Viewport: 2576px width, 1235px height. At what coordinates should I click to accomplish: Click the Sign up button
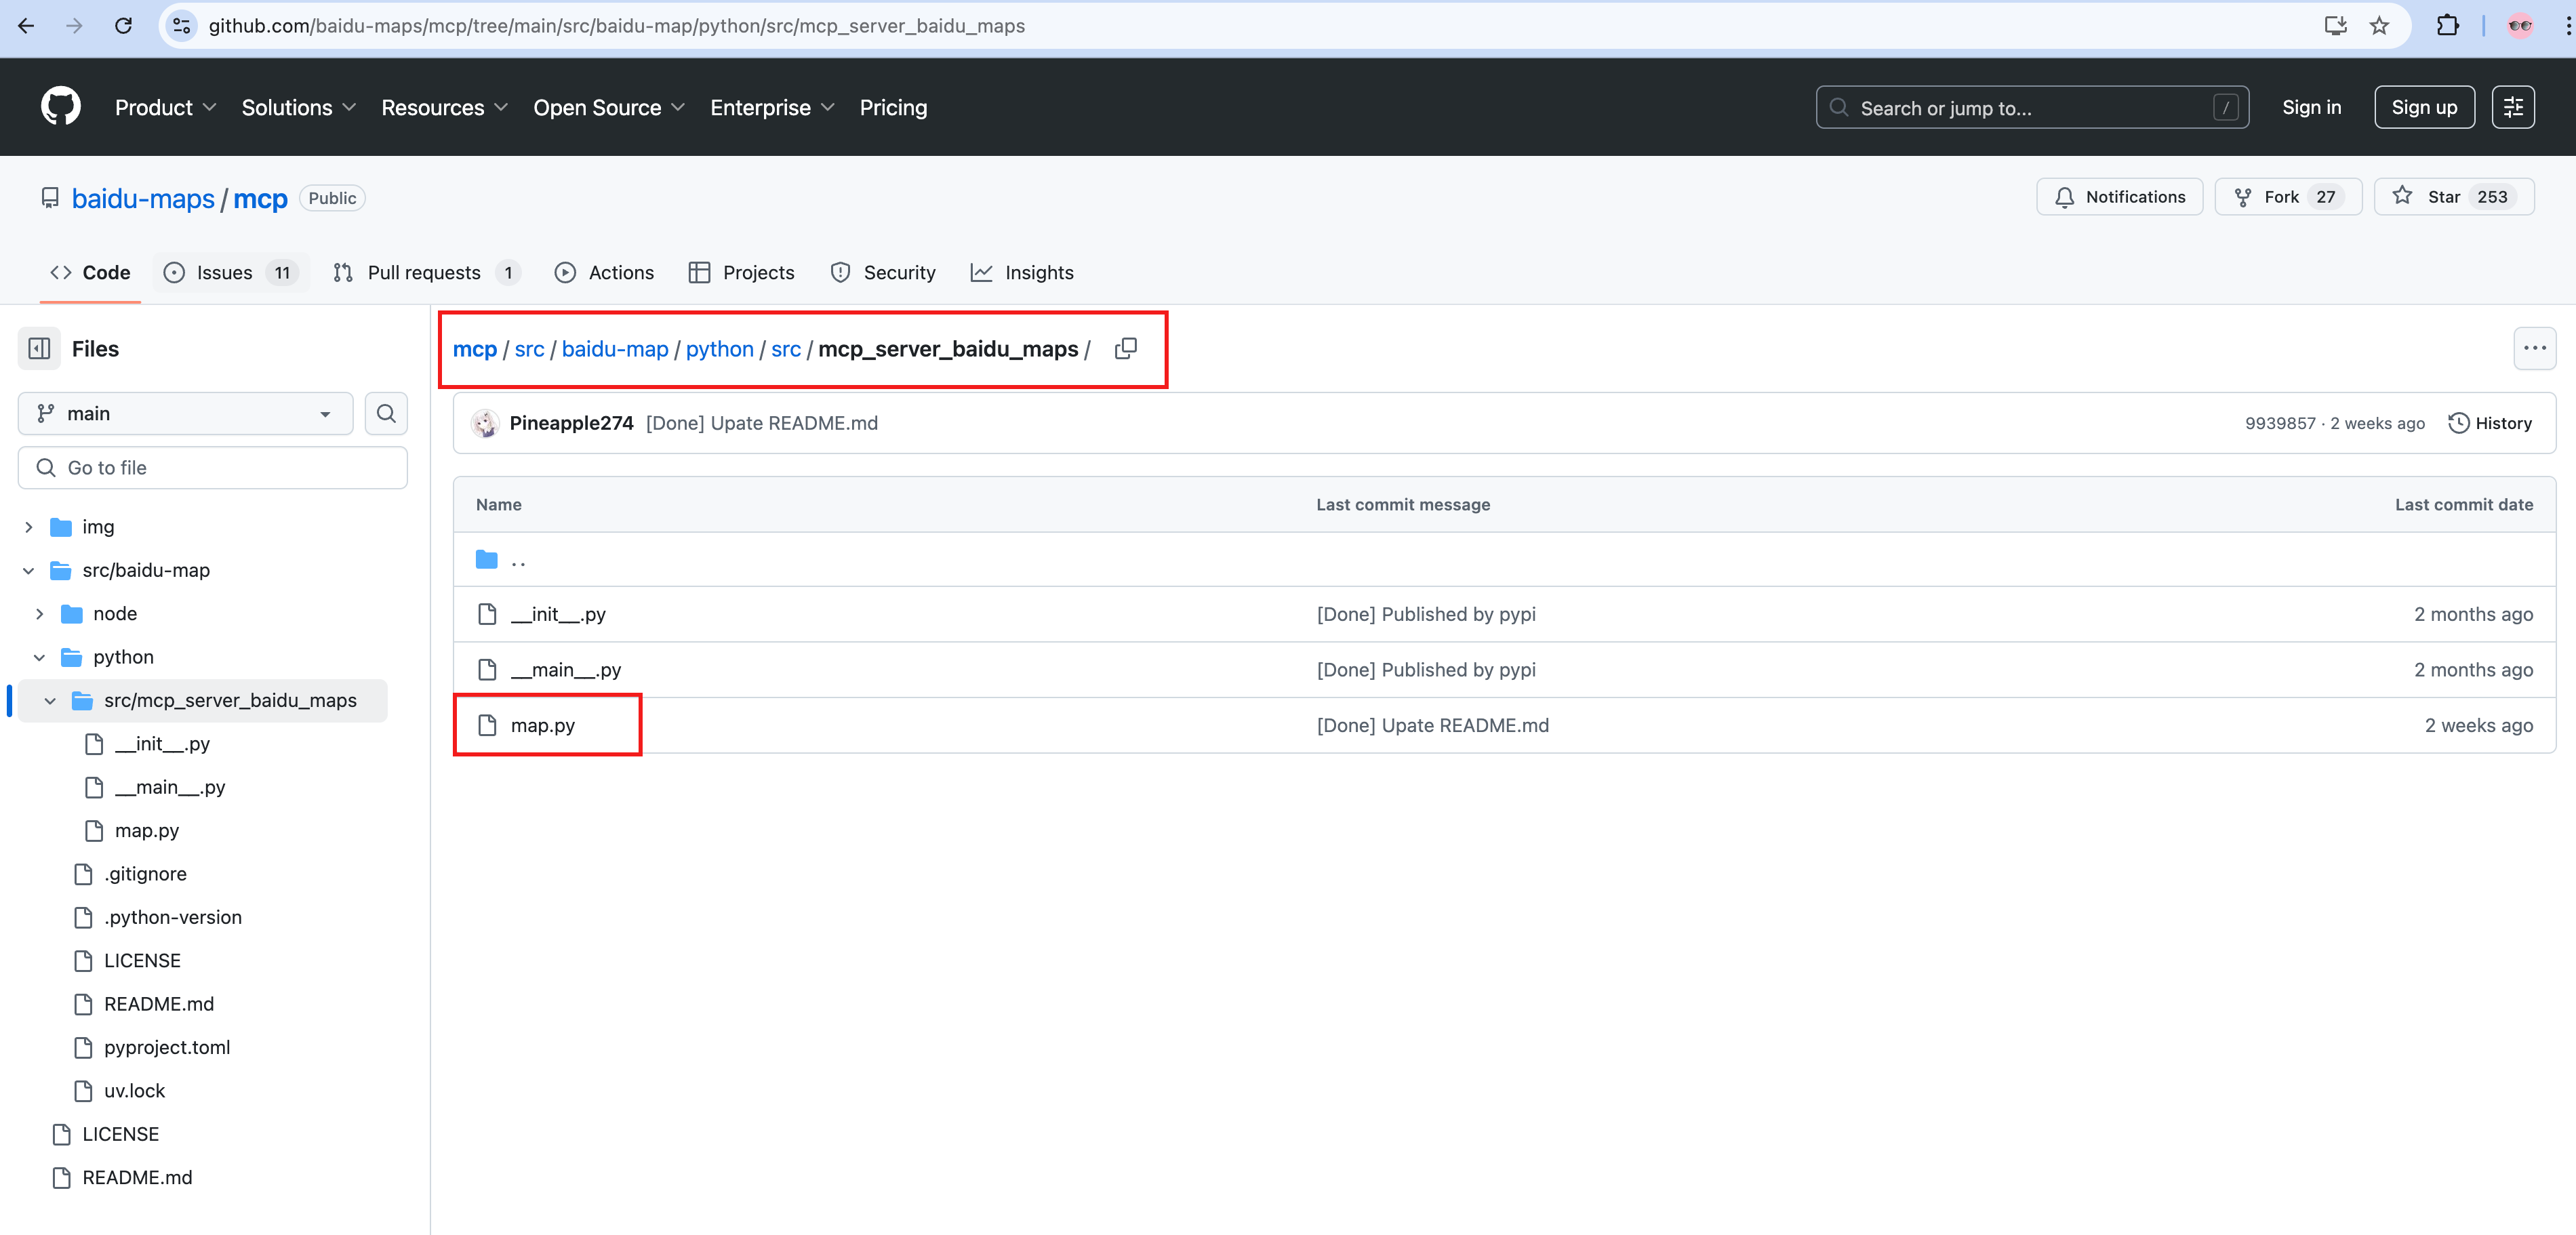click(2423, 107)
